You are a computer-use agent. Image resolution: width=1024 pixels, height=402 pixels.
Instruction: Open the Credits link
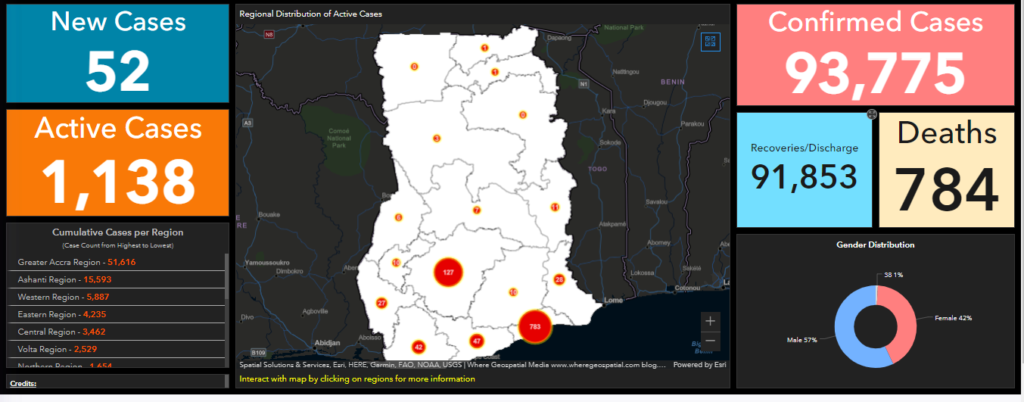click(x=24, y=383)
